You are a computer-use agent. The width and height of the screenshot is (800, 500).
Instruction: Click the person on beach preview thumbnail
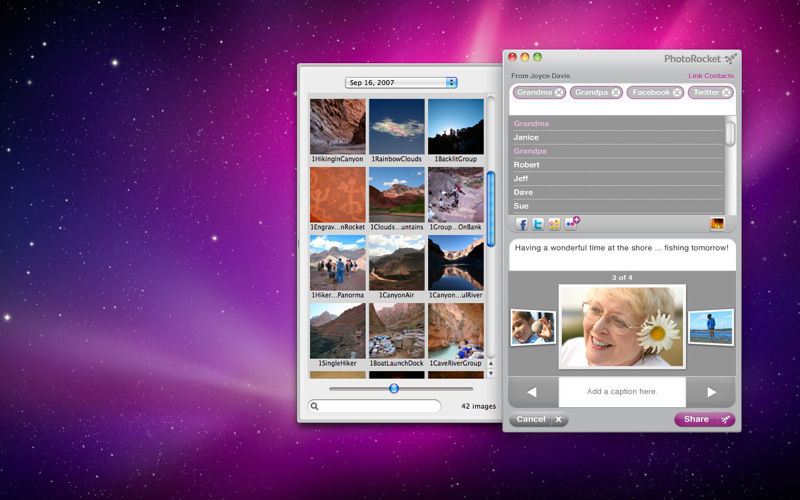click(711, 327)
